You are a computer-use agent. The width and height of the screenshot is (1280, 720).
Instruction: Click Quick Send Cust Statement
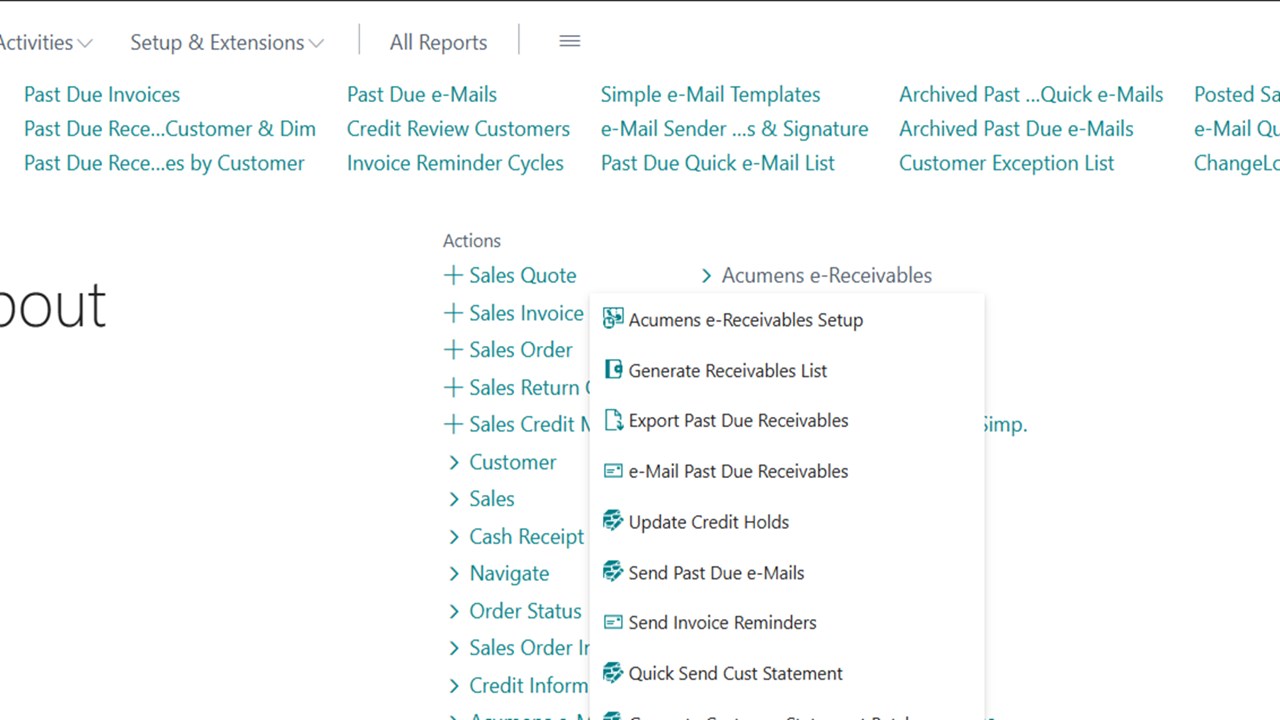click(x=735, y=673)
